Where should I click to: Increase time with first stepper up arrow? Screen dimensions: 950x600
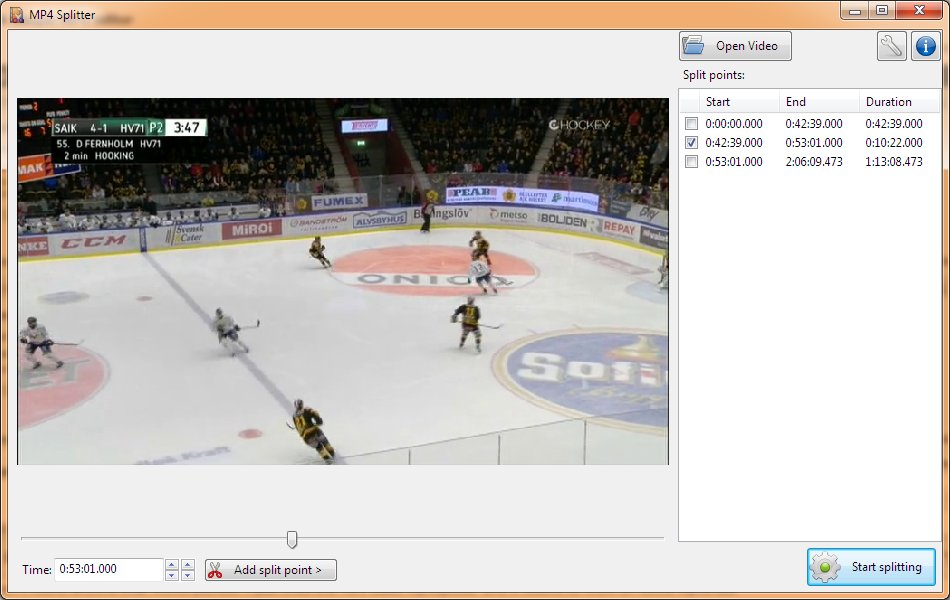(172, 565)
